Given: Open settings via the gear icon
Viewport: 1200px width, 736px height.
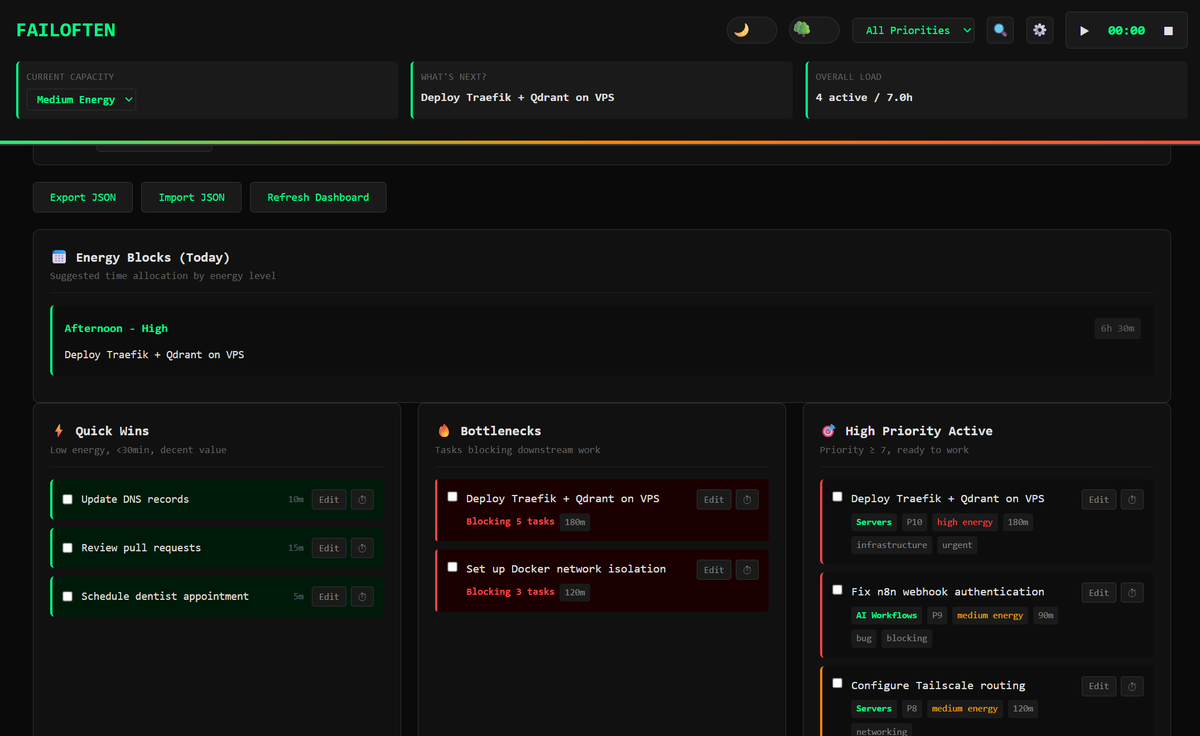Looking at the screenshot, I should pos(1040,30).
